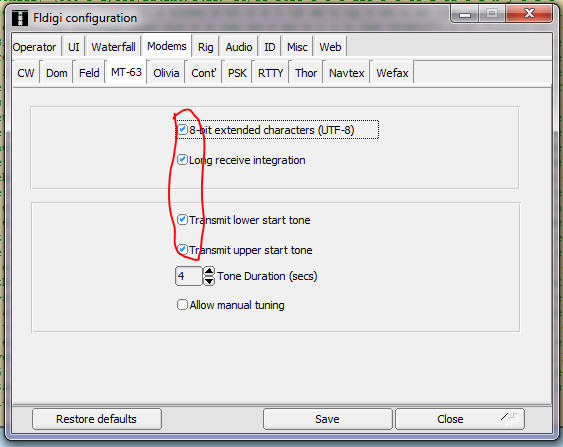Viewport: 563px width, 447px height.
Task: Open the Navtex modem tab
Action: pos(346,73)
